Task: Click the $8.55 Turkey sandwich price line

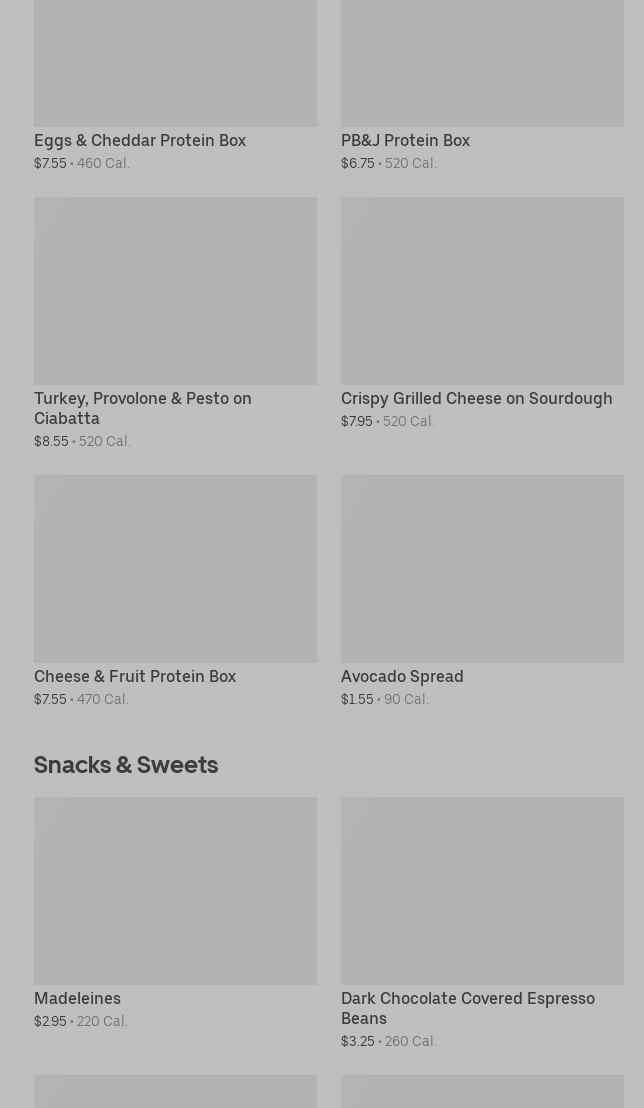Action: pyautogui.click(x=82, y=442)
